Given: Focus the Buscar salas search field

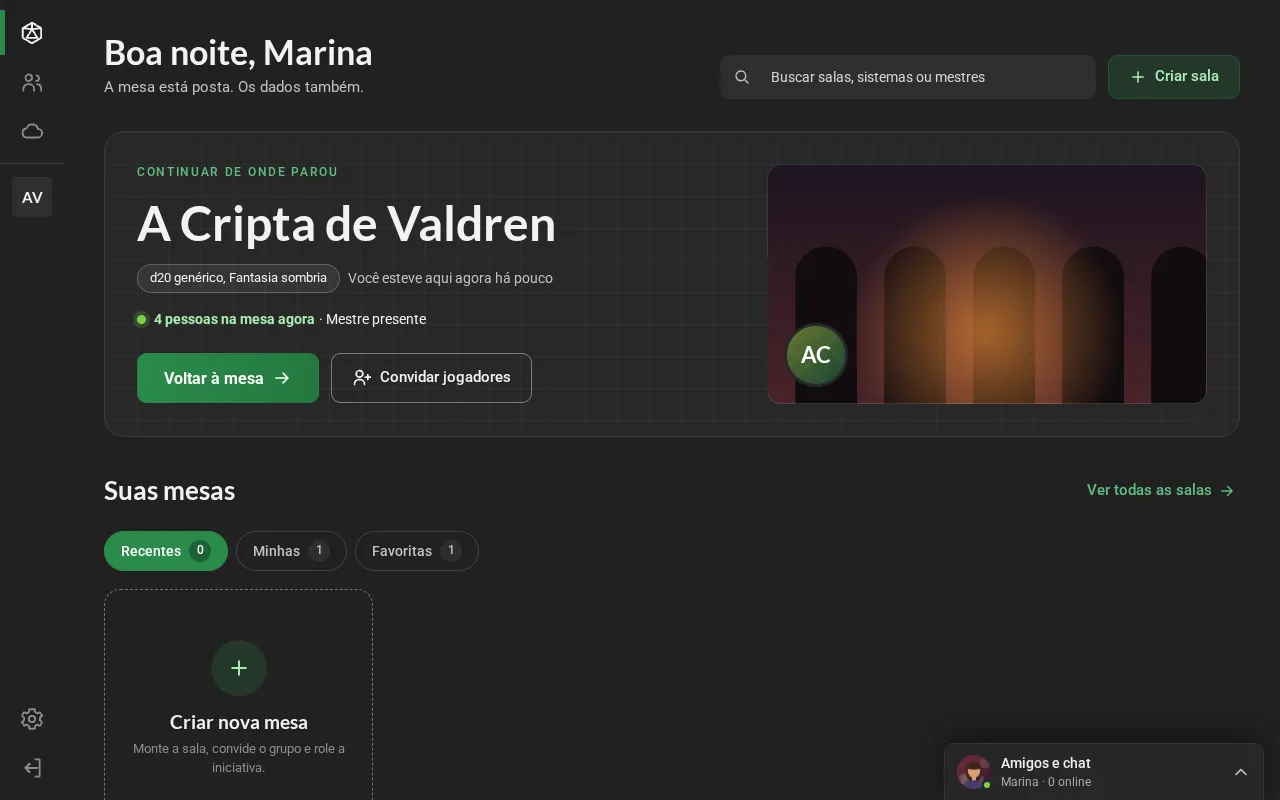Looking at the screenshot, I should 908,77.
